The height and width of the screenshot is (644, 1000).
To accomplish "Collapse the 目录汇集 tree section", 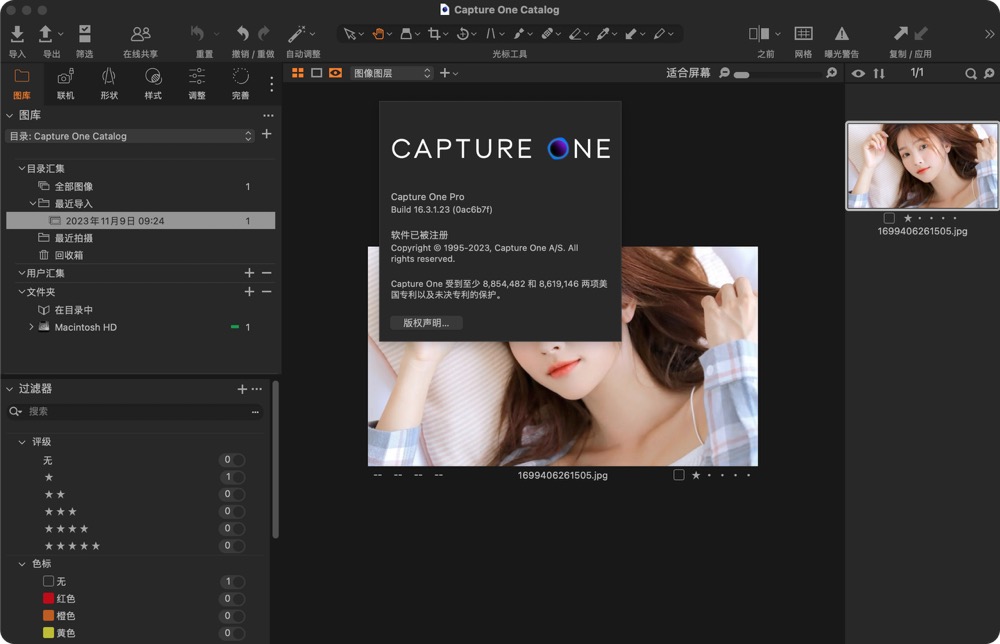I will click(x=20, y=168).
